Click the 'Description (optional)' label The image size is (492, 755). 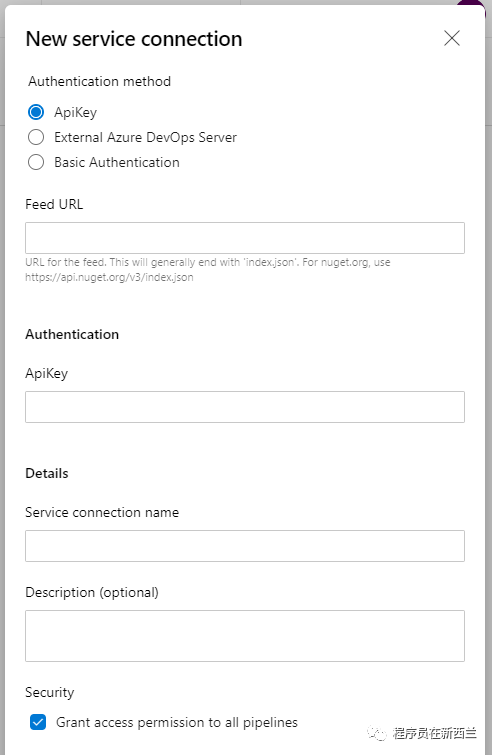(92, 592)
